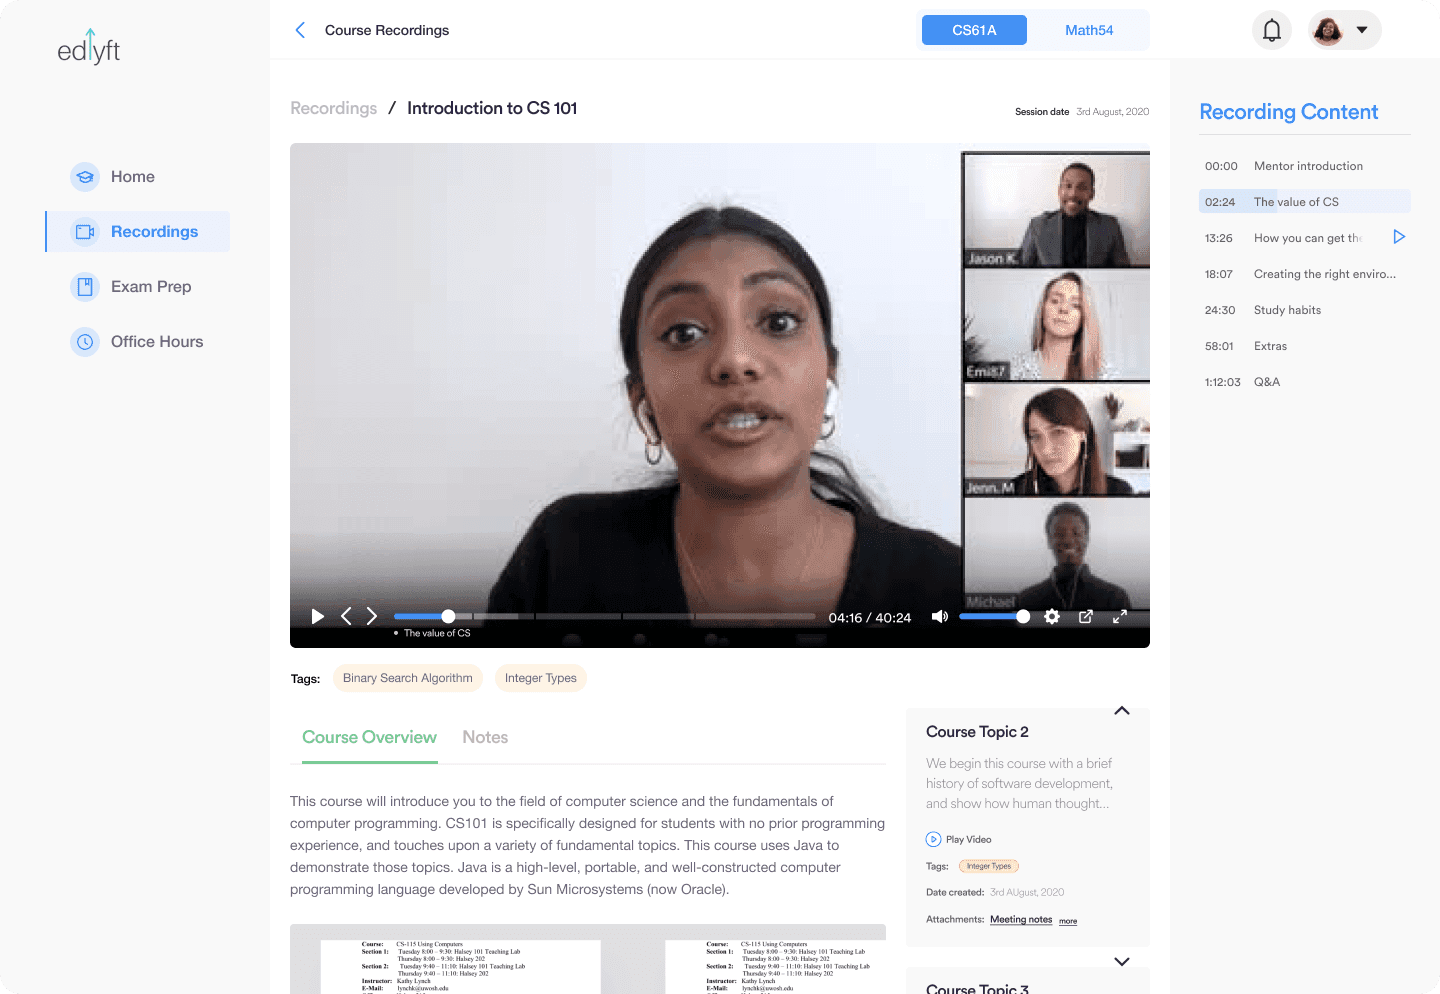Click the Integer Types tag in Topic 2
Image resolution: width=1440 pixels, height=994 pixels.
pyautogui.click(x=989, y=866)
